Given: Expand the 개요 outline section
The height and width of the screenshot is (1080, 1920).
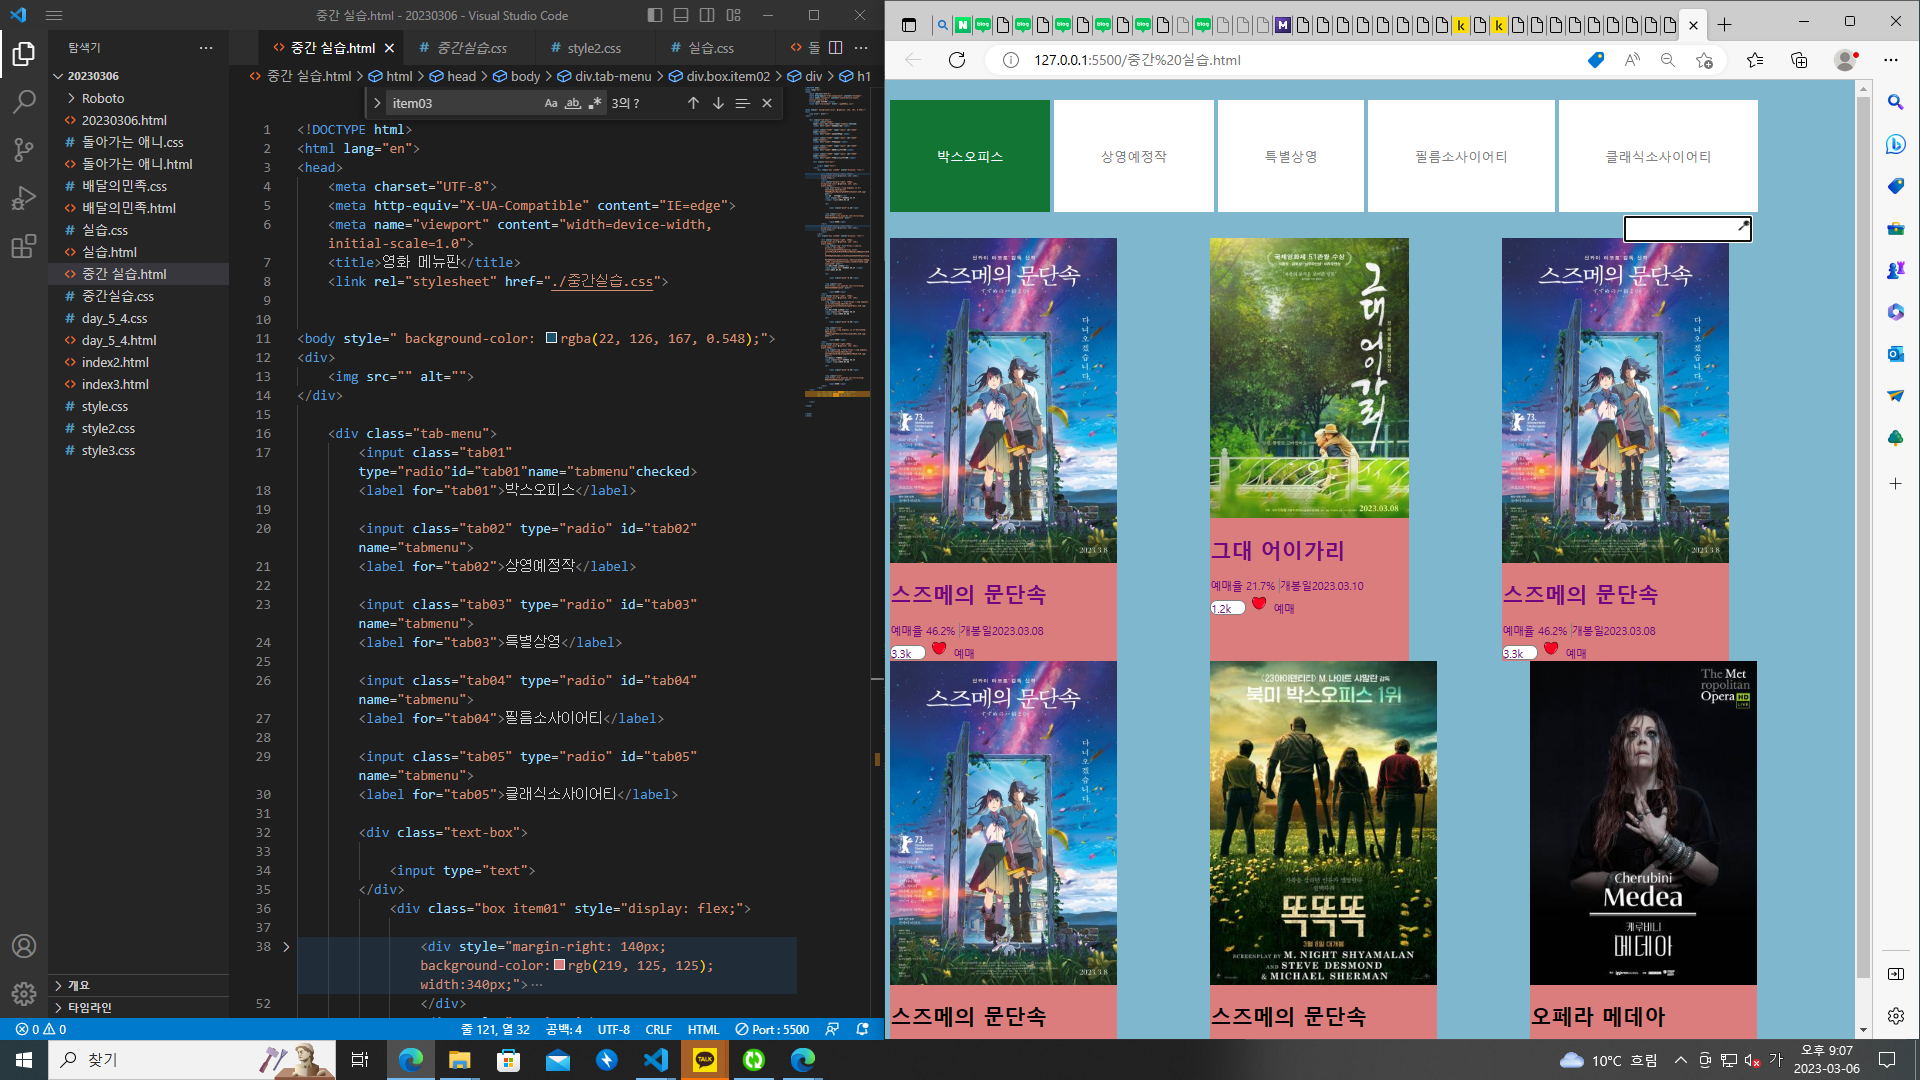Looking at the screenshot, I should [x=79, y=985].
